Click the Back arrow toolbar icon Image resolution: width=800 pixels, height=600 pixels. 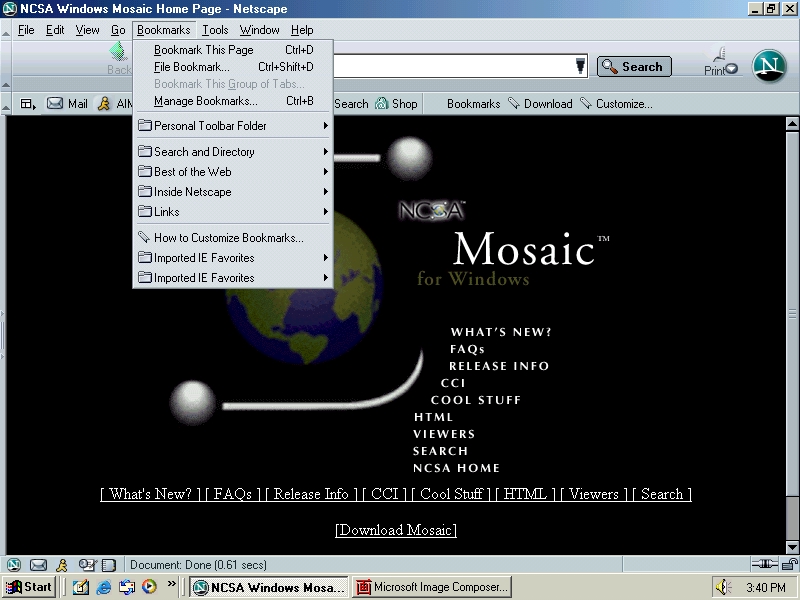[119, 51]
